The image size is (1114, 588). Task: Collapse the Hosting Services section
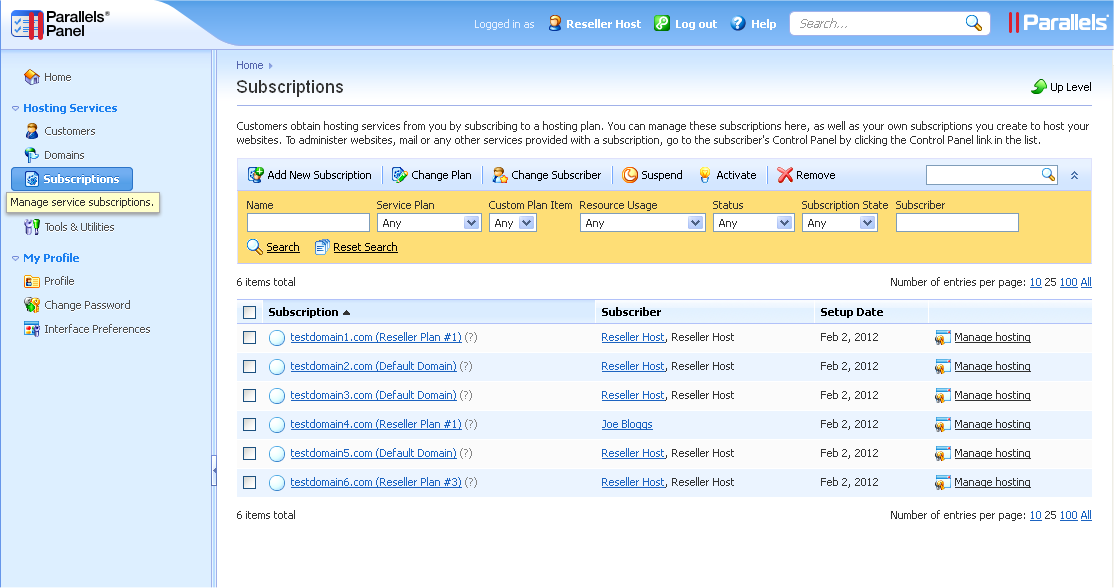click(x=16, y=109)
